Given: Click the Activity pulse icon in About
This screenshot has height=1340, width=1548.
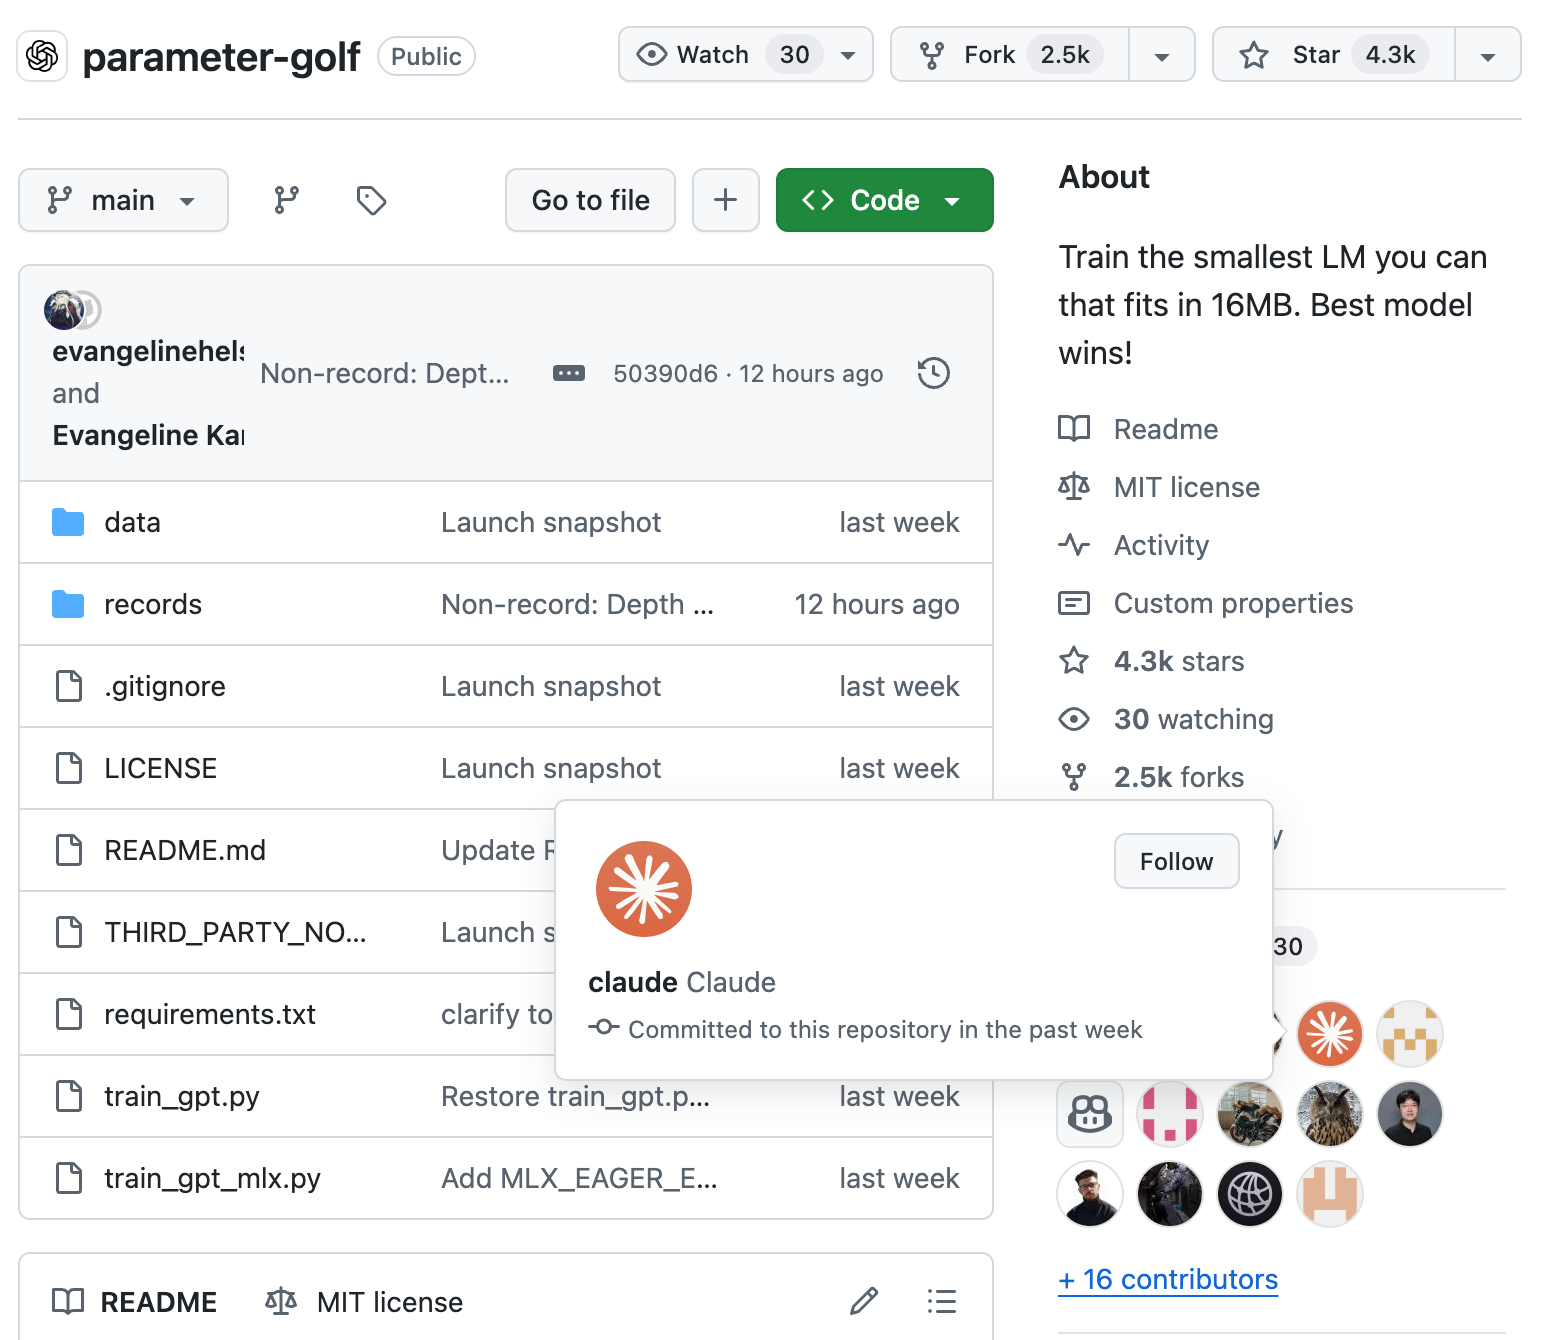Looking at the screenshot, I should point(1073,545).
